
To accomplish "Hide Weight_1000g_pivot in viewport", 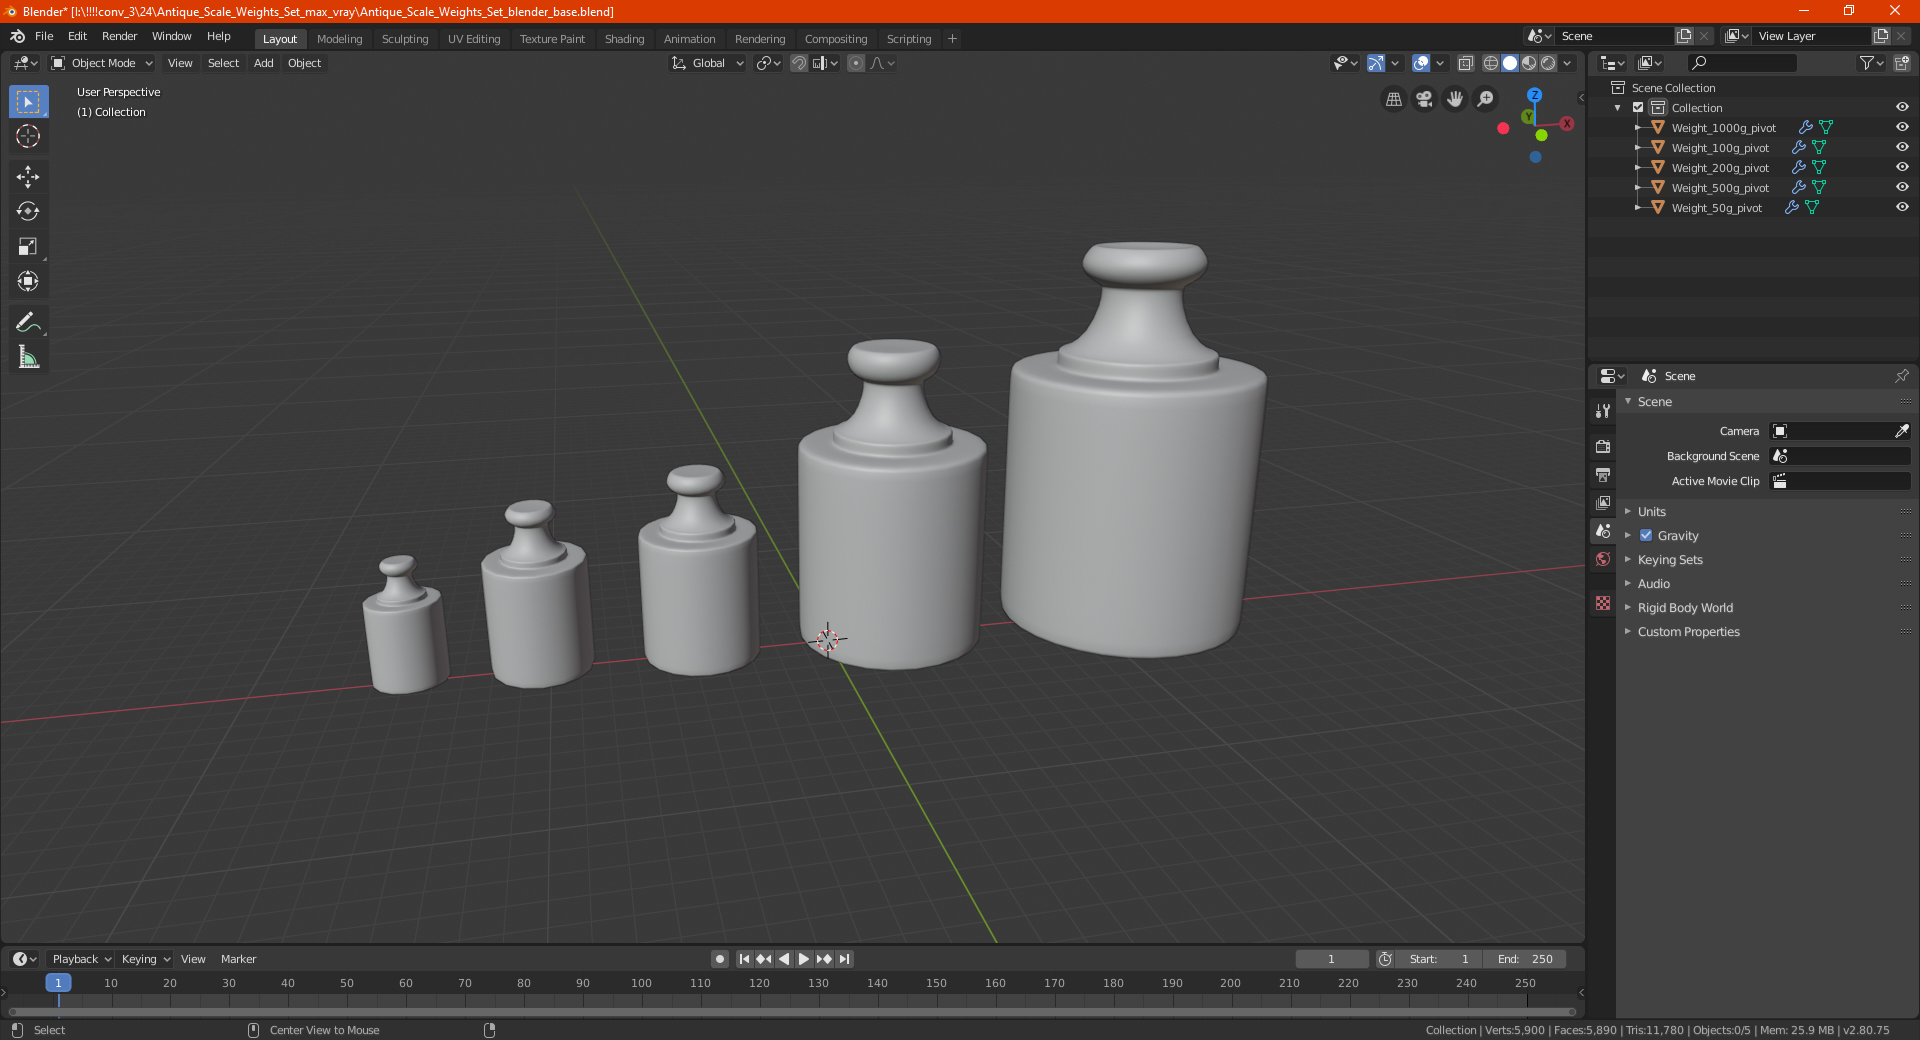I will [1902, 127].
